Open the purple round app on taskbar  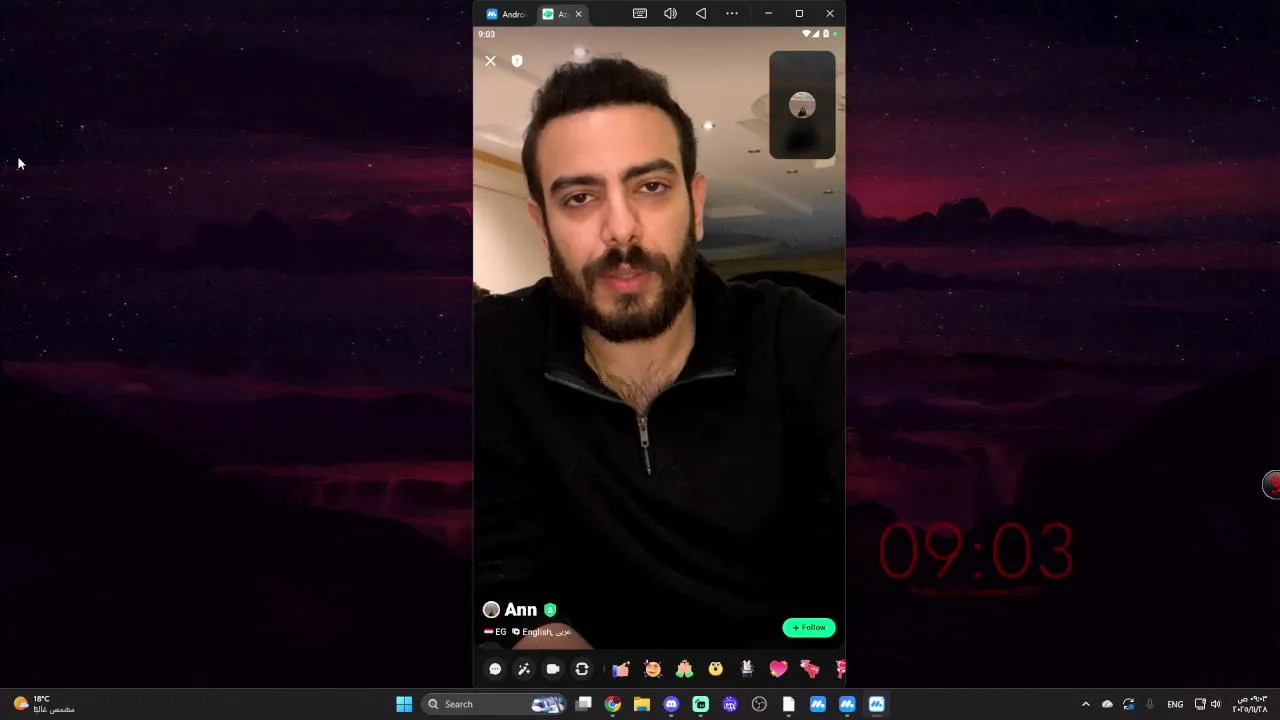730,704
